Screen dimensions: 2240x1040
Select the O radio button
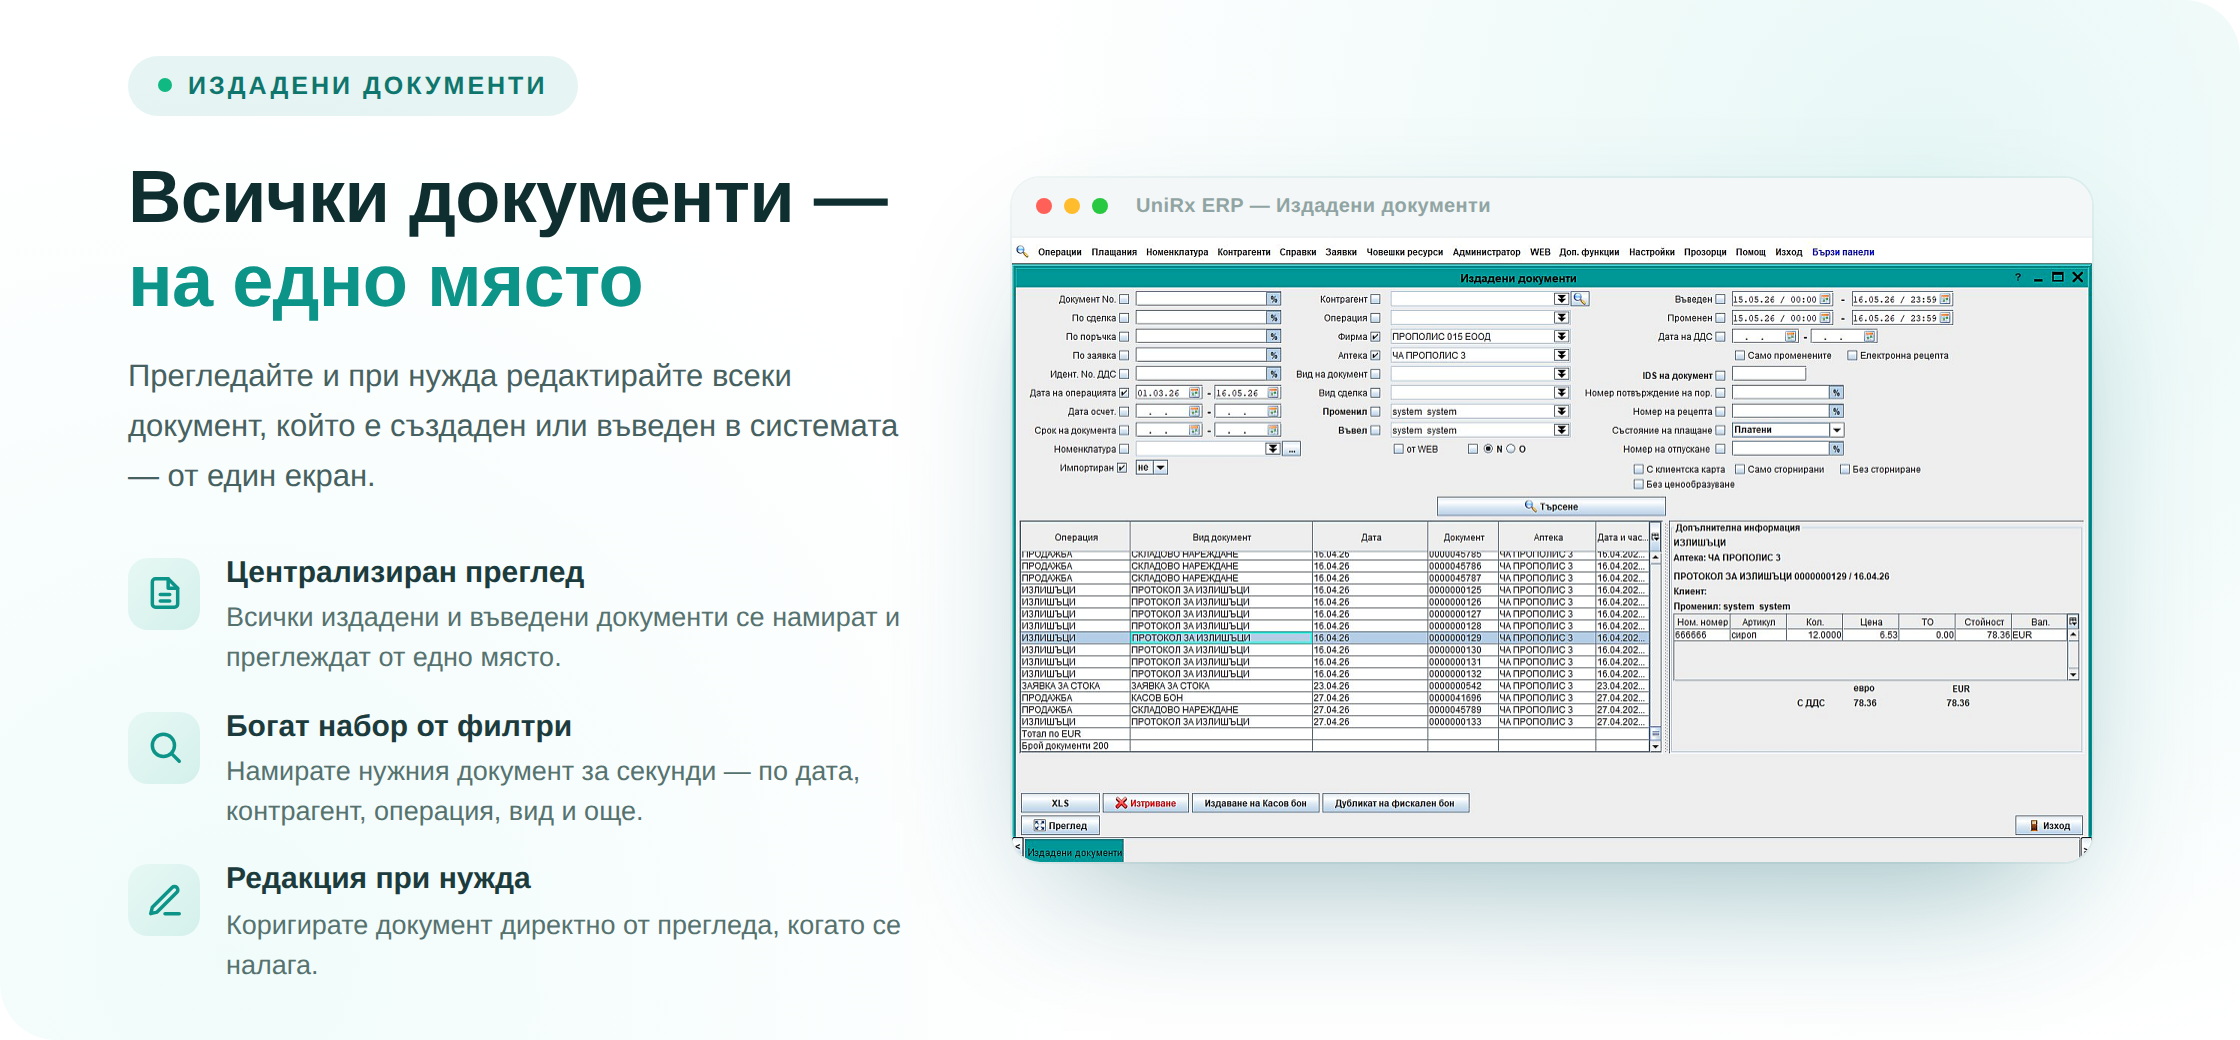click(1511, 449)
